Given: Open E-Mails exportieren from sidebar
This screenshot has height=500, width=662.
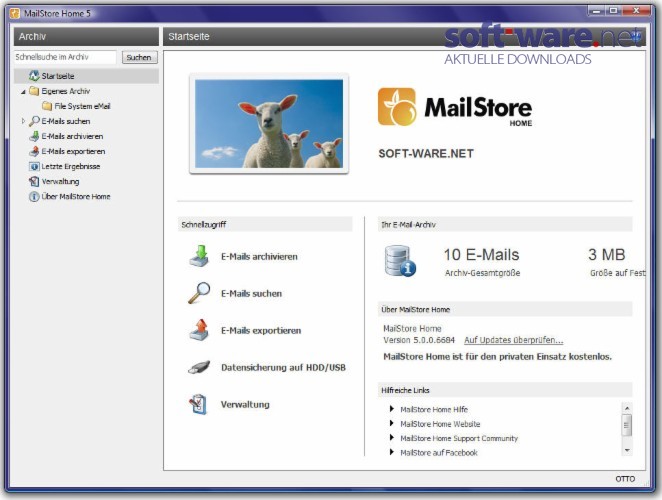Looking at the screenshot, I should click(x=73, y=151).
